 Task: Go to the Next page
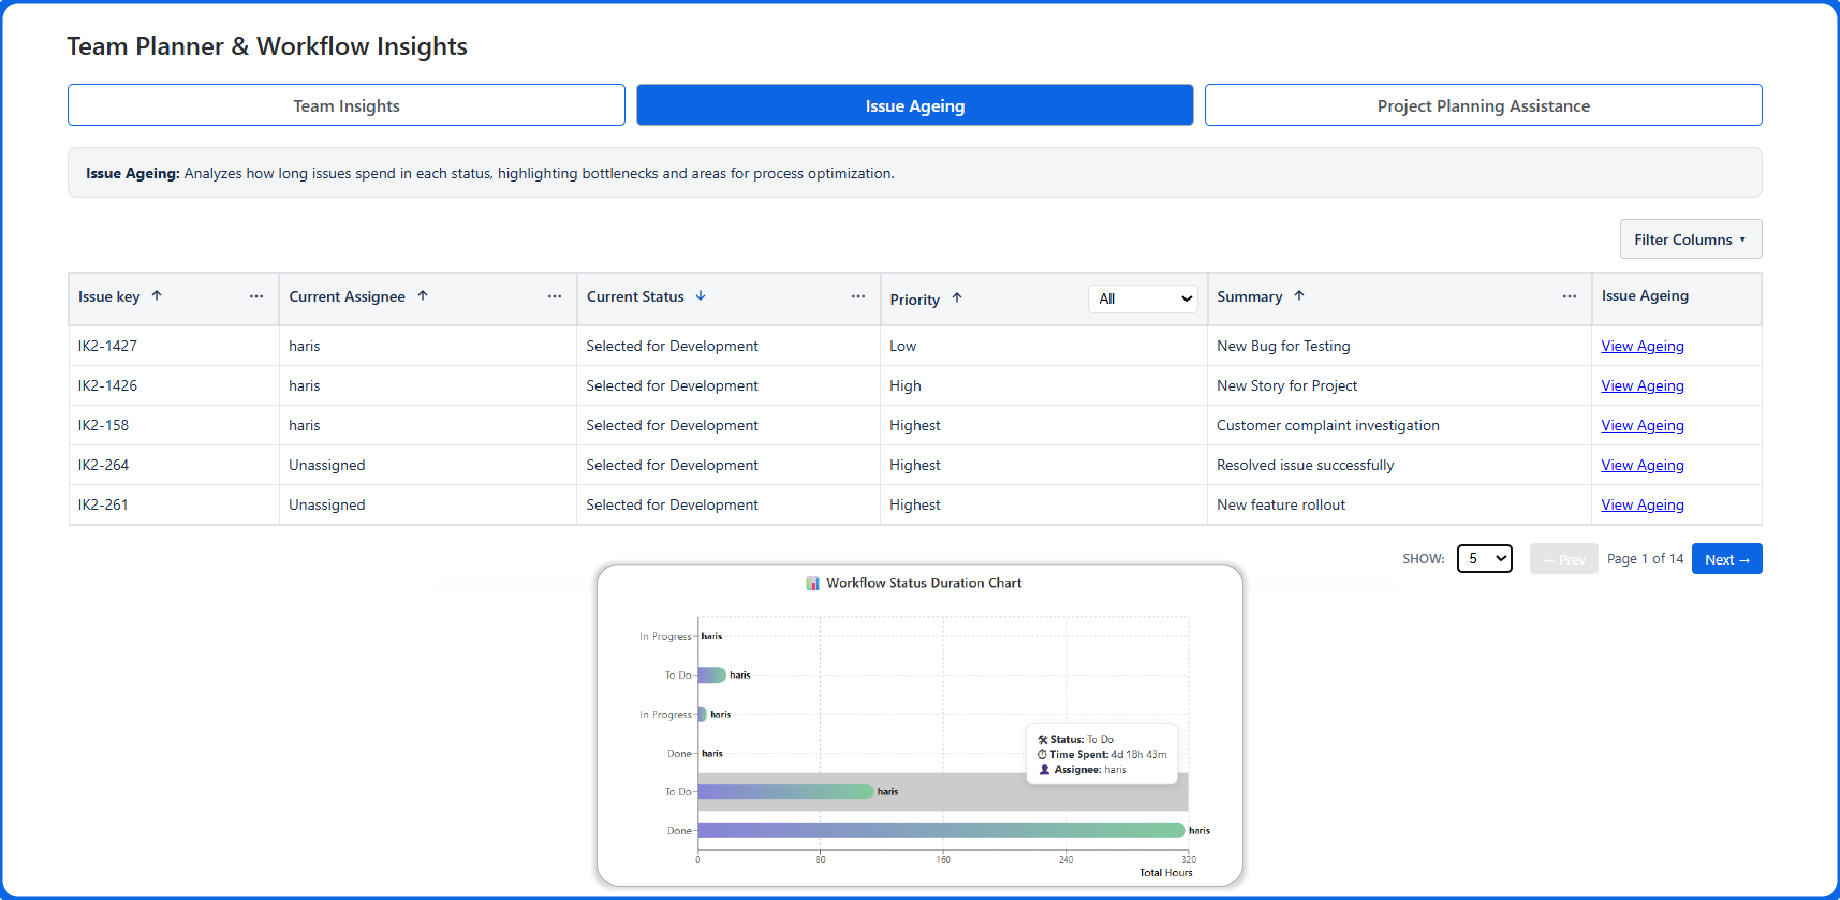click(1726, 559)
